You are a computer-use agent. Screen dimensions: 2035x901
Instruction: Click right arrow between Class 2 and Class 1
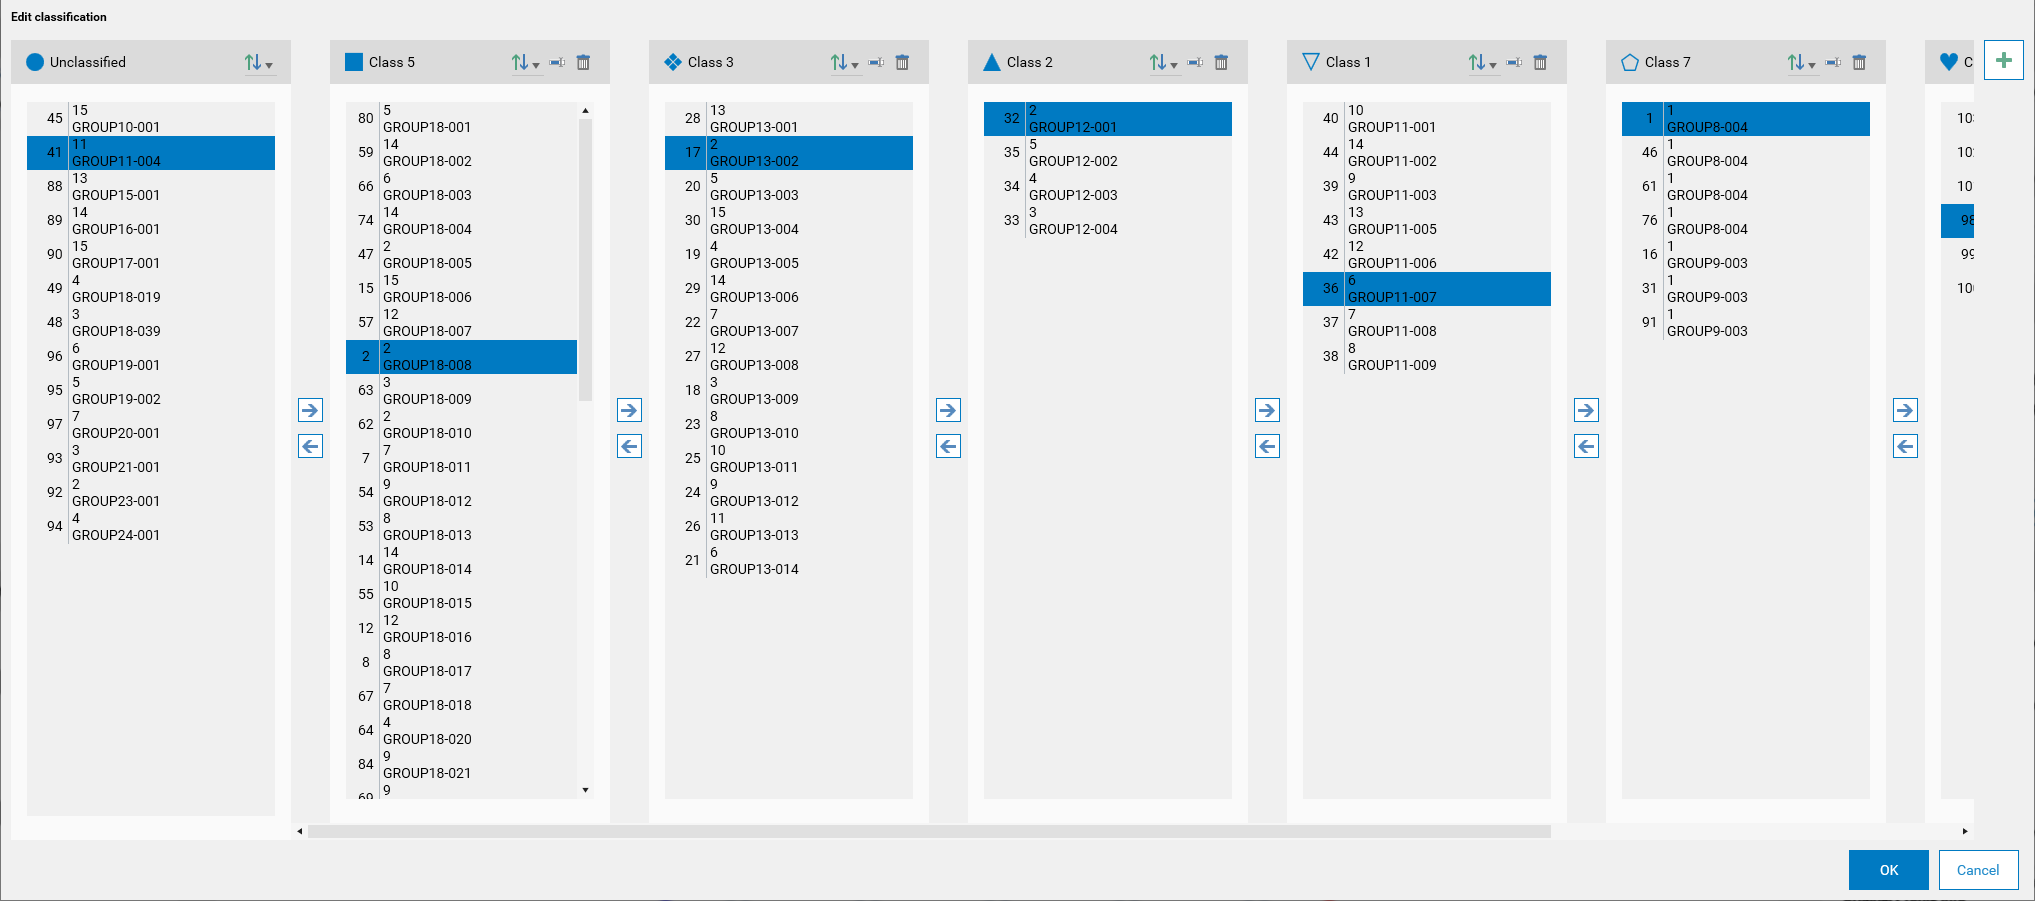1267,410
